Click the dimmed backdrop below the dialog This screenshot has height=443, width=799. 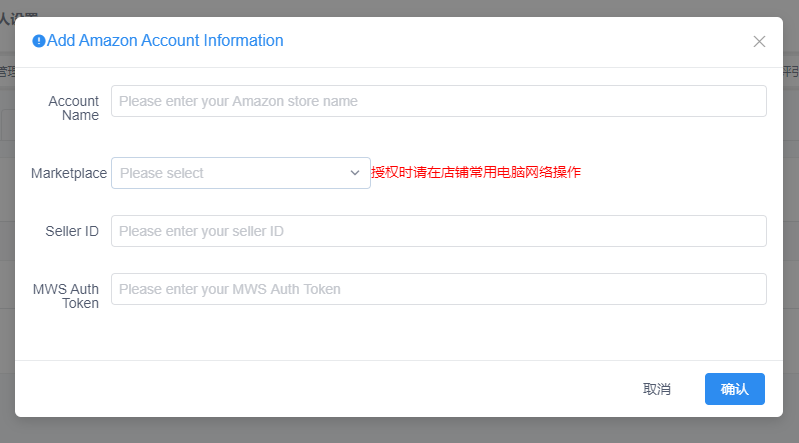(400, 430)
